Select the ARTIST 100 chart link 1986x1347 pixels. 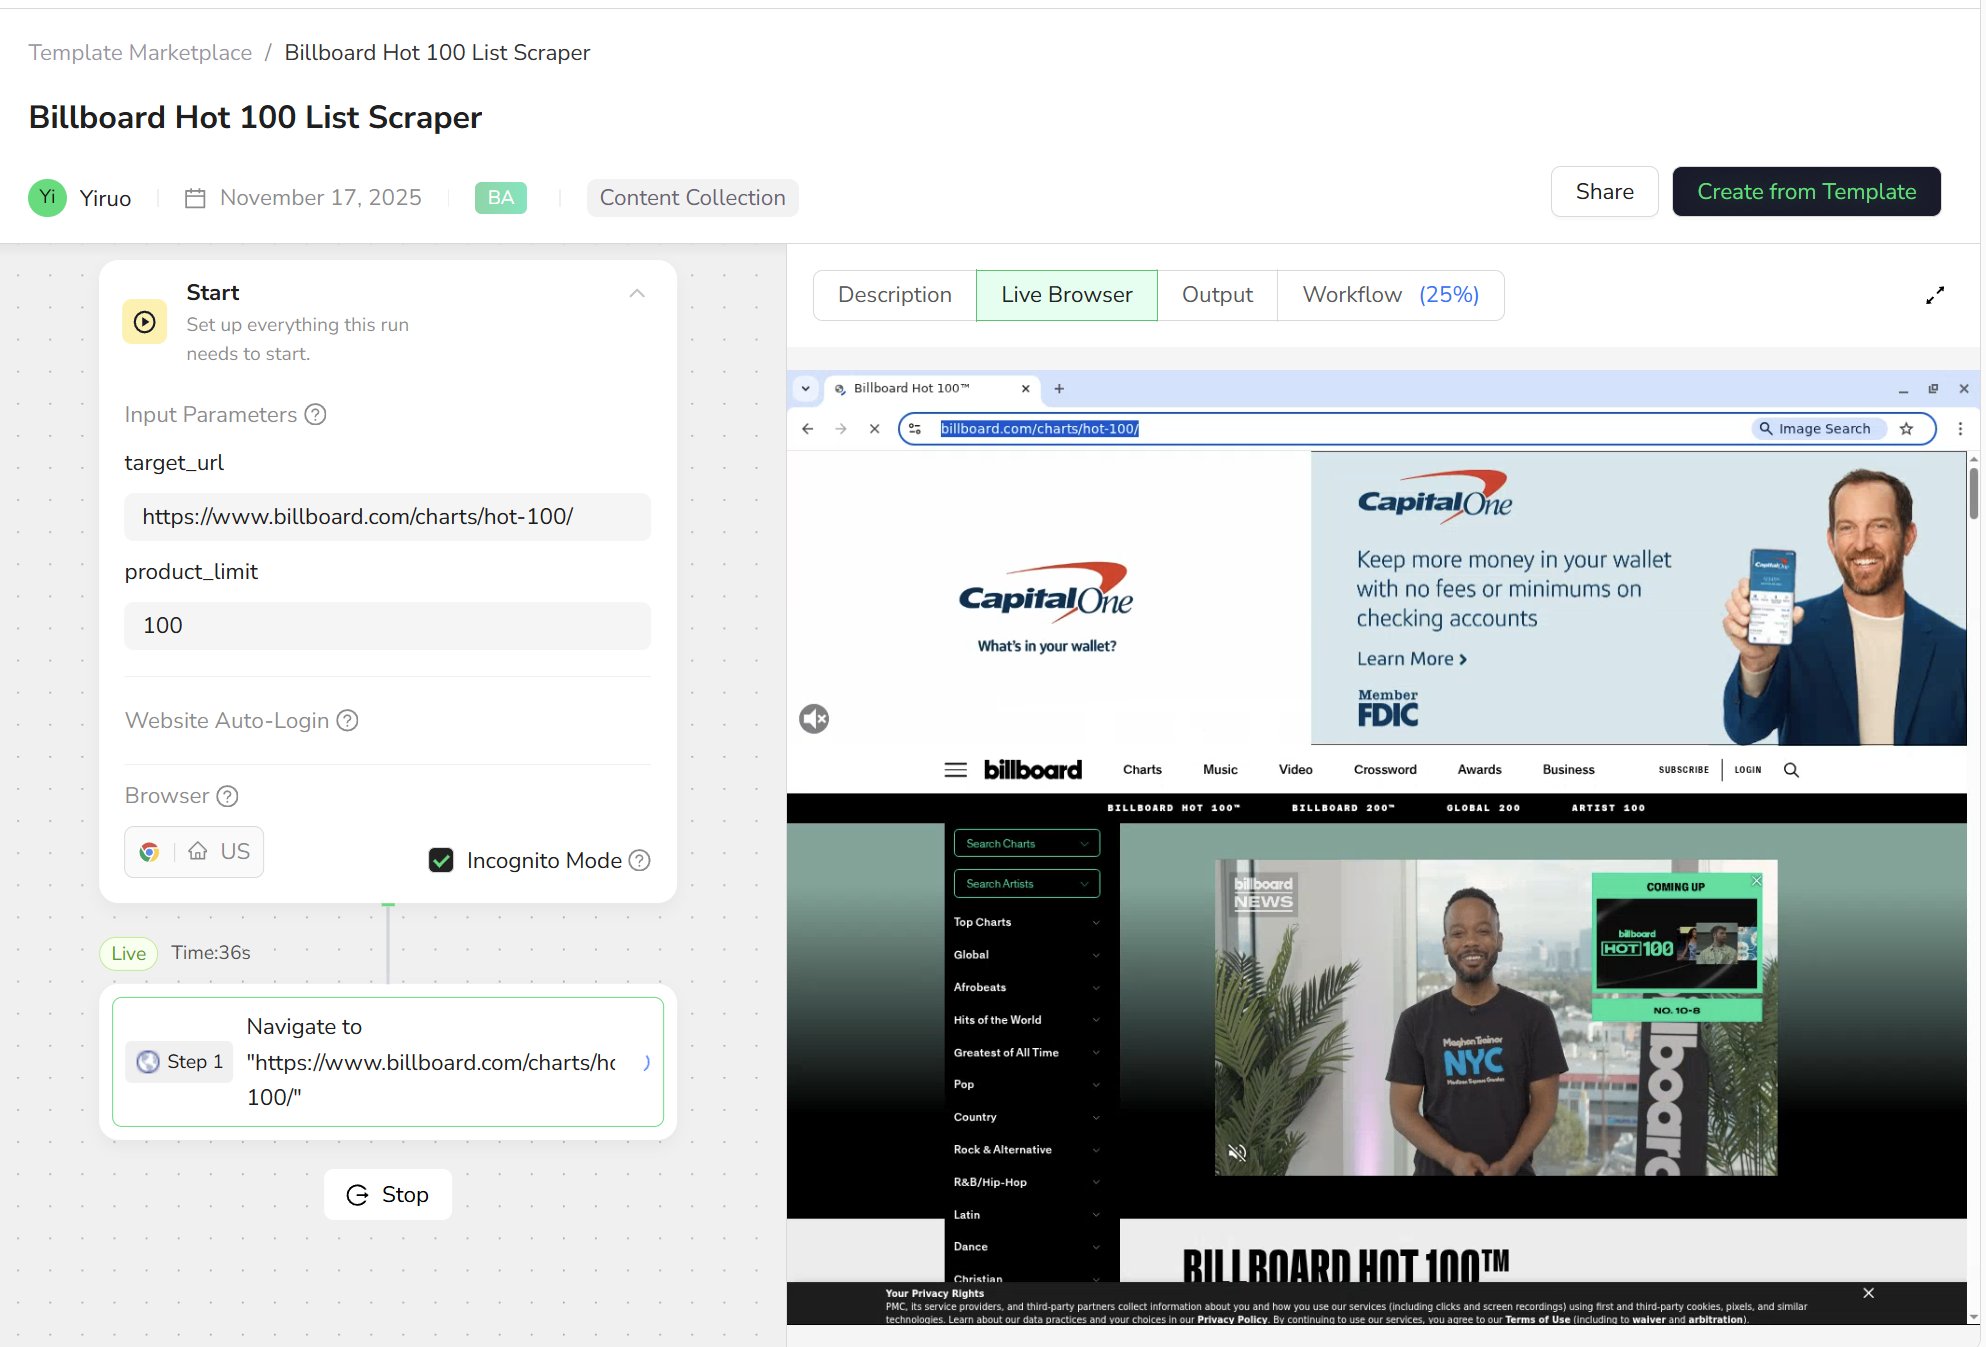(1608, 808)
